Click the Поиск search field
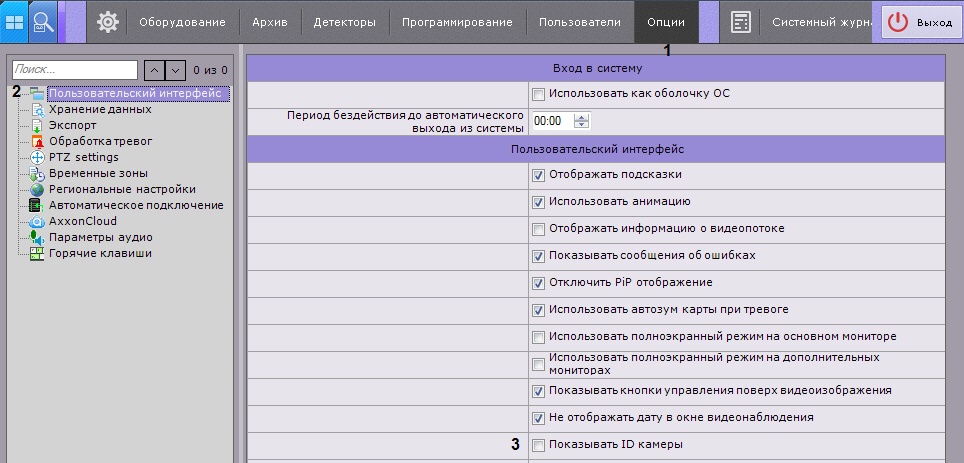 click(x=75, y=70)
